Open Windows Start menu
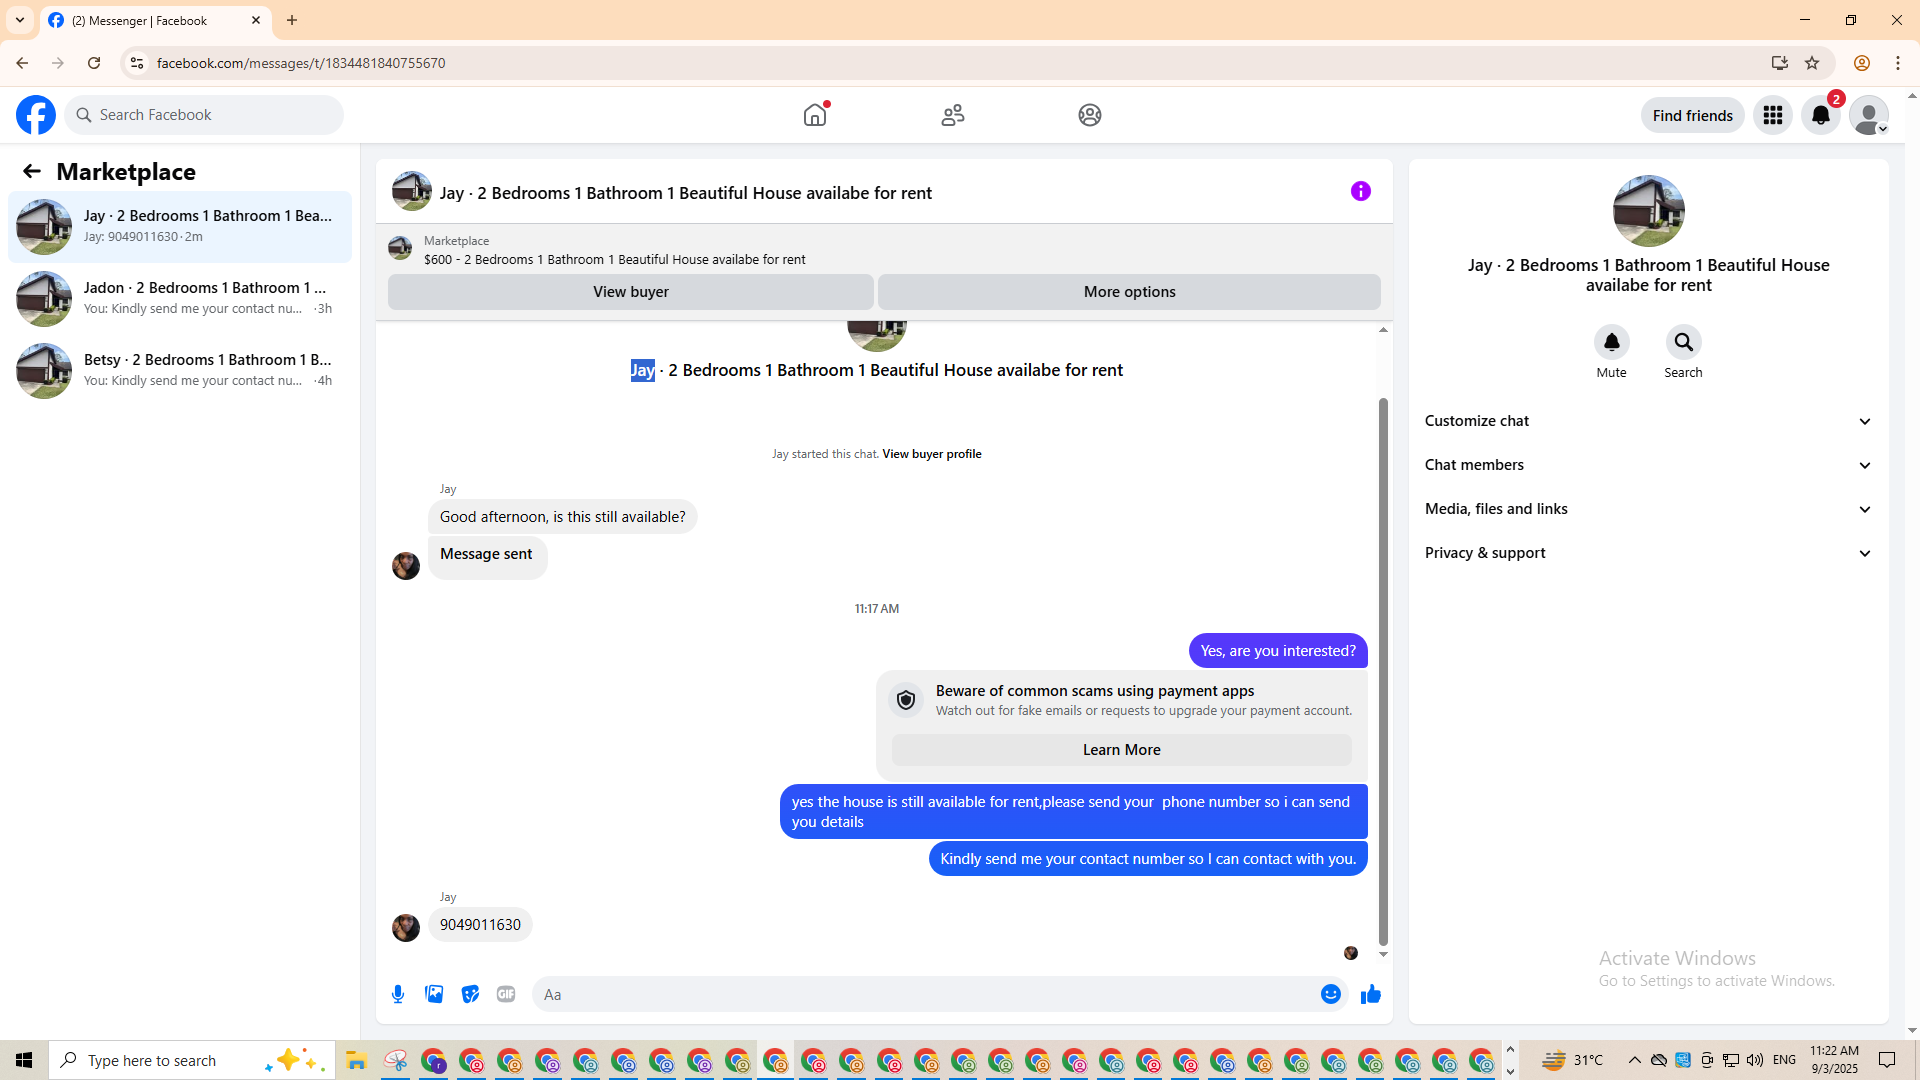The image size is (1920, 1080). pyautogui.click(x=24, y=1060)
